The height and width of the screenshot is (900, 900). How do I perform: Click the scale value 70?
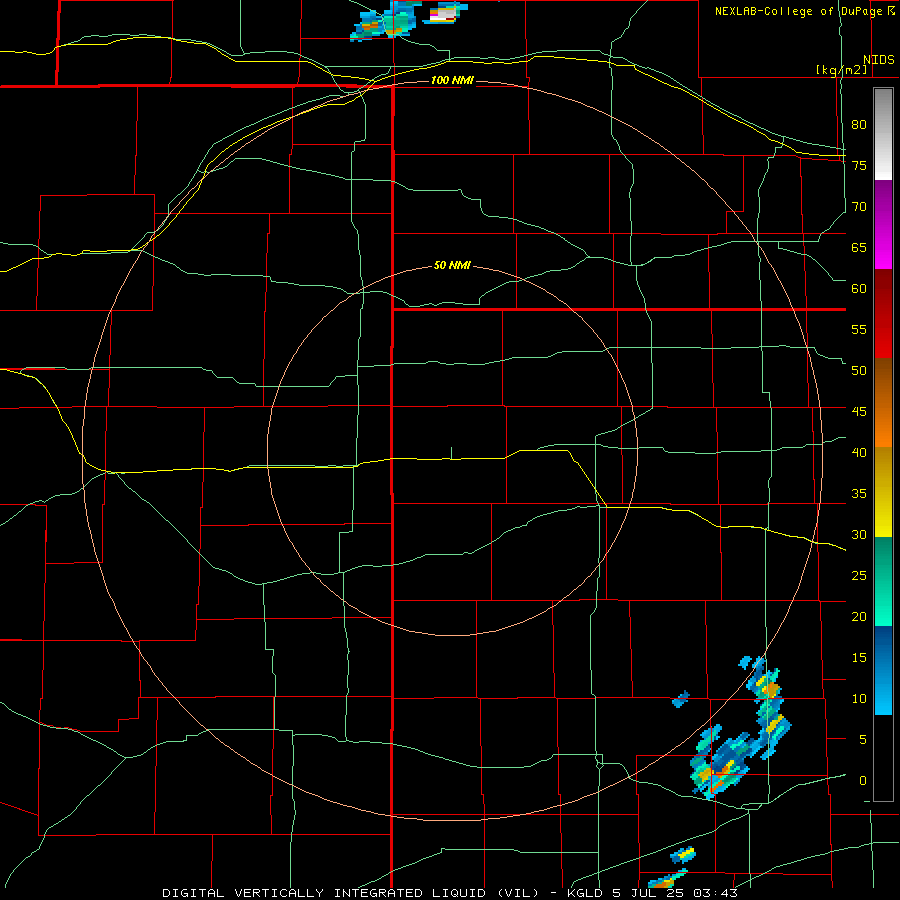pos(859,207)
